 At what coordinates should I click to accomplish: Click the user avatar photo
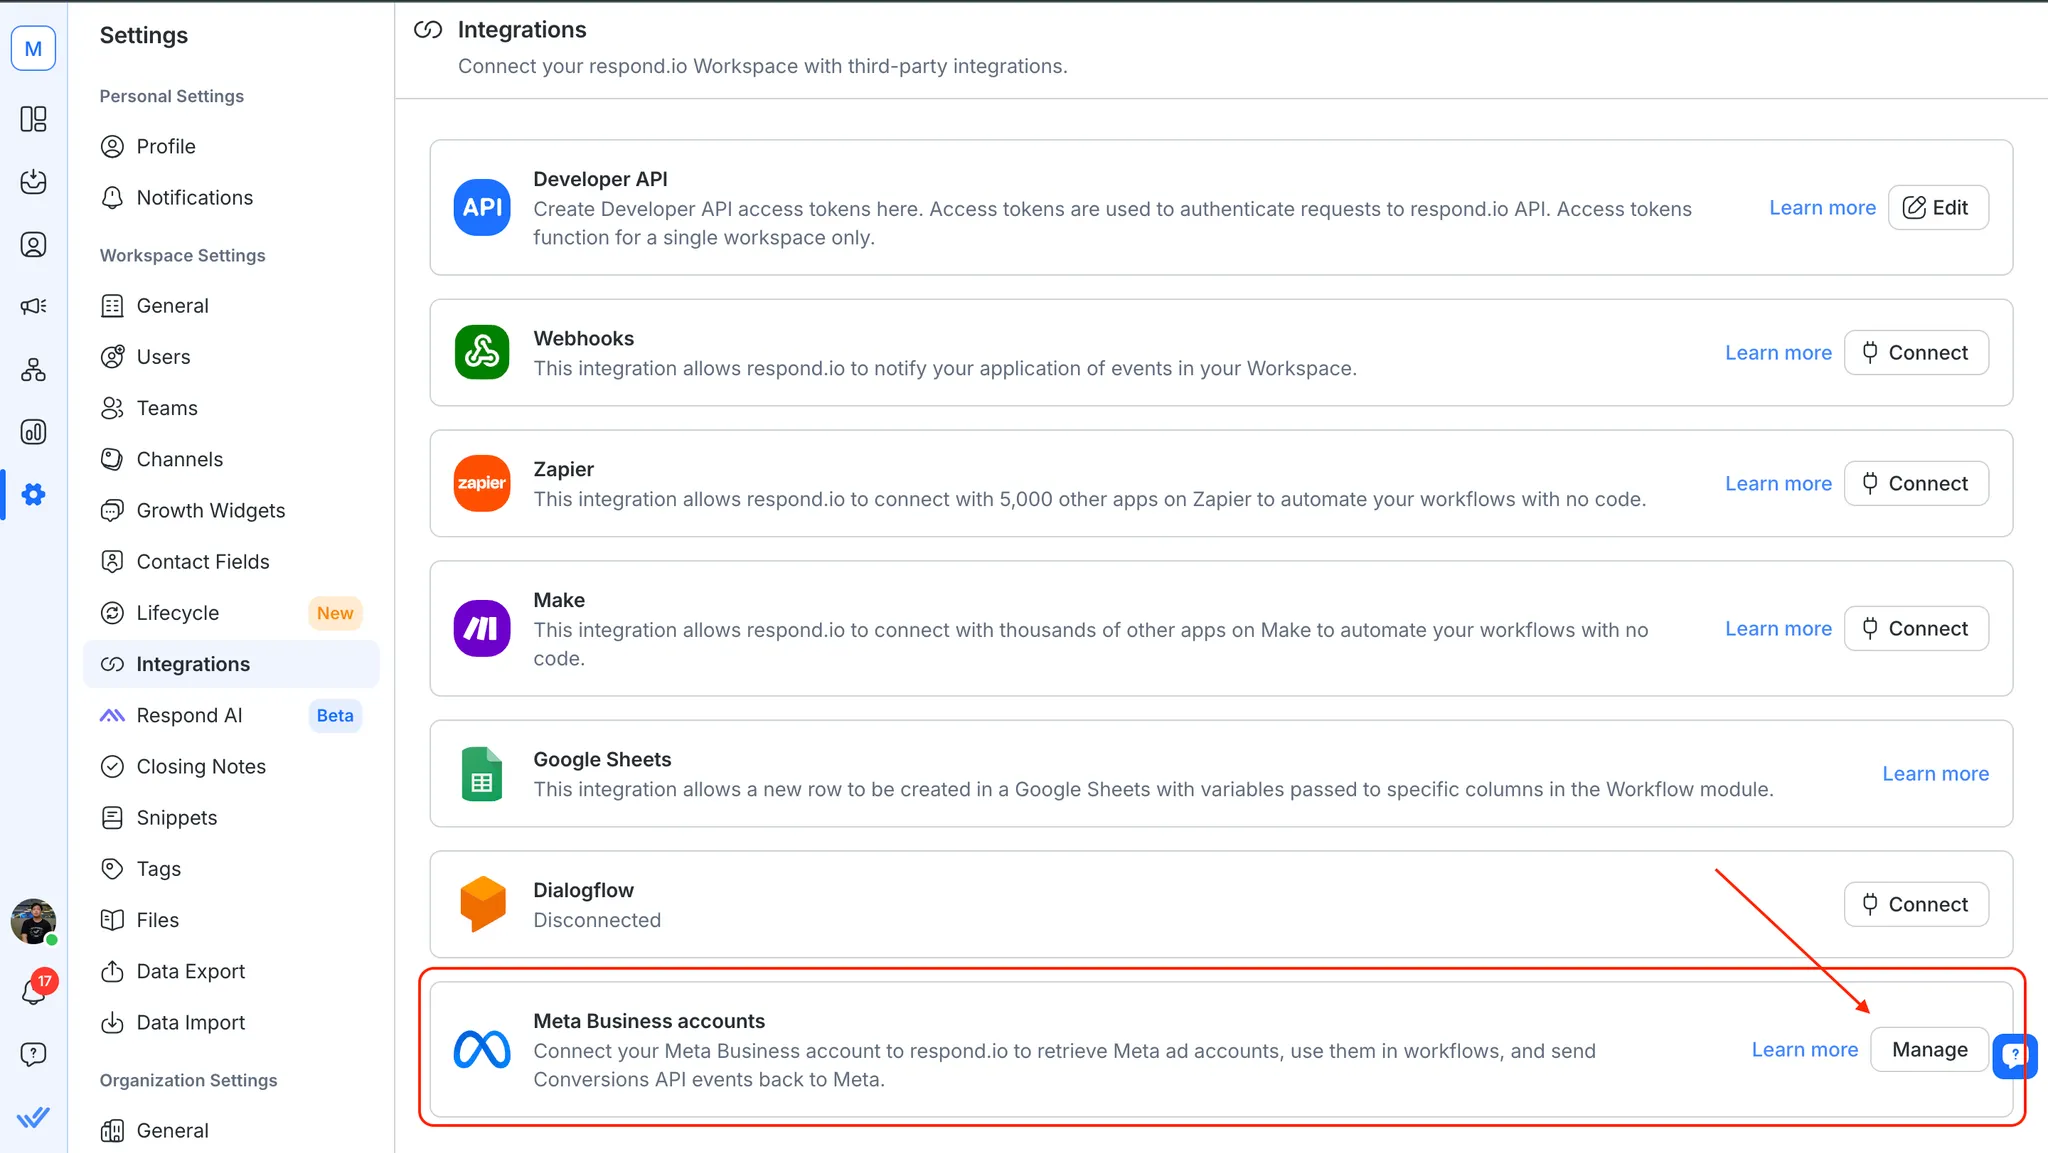click(33, 921)
